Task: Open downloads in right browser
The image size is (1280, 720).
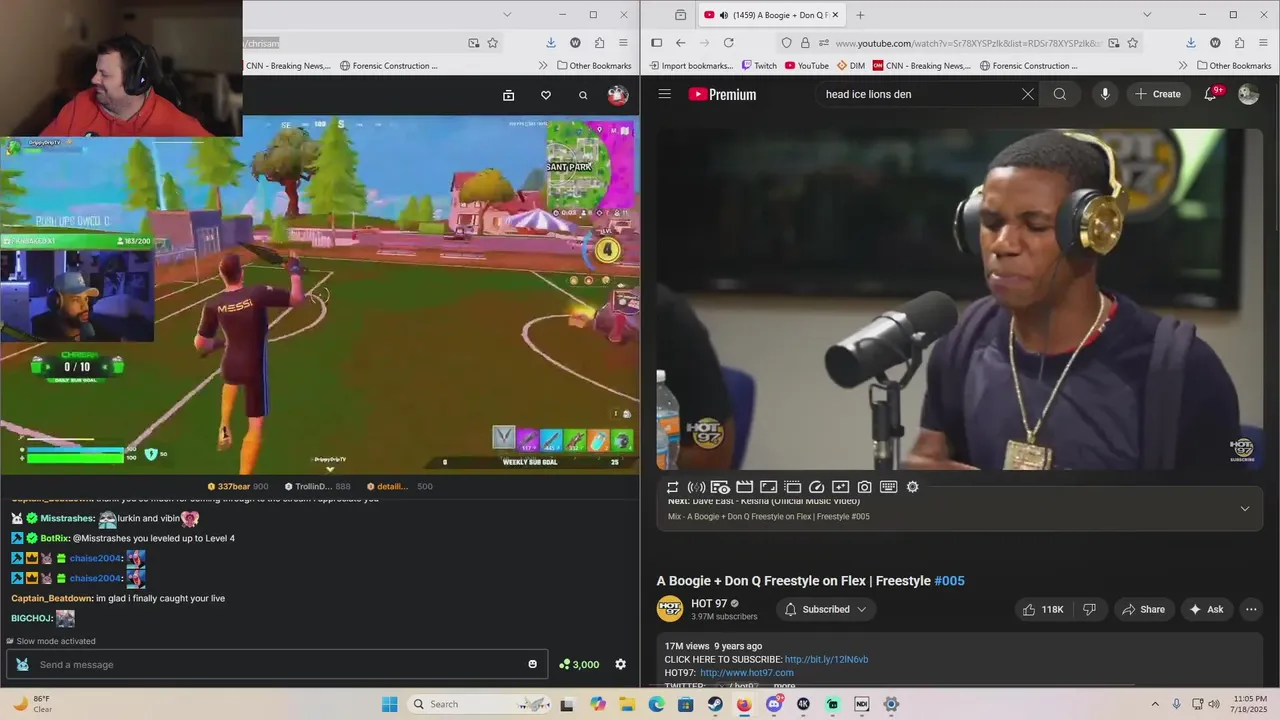Action: 1190,43
